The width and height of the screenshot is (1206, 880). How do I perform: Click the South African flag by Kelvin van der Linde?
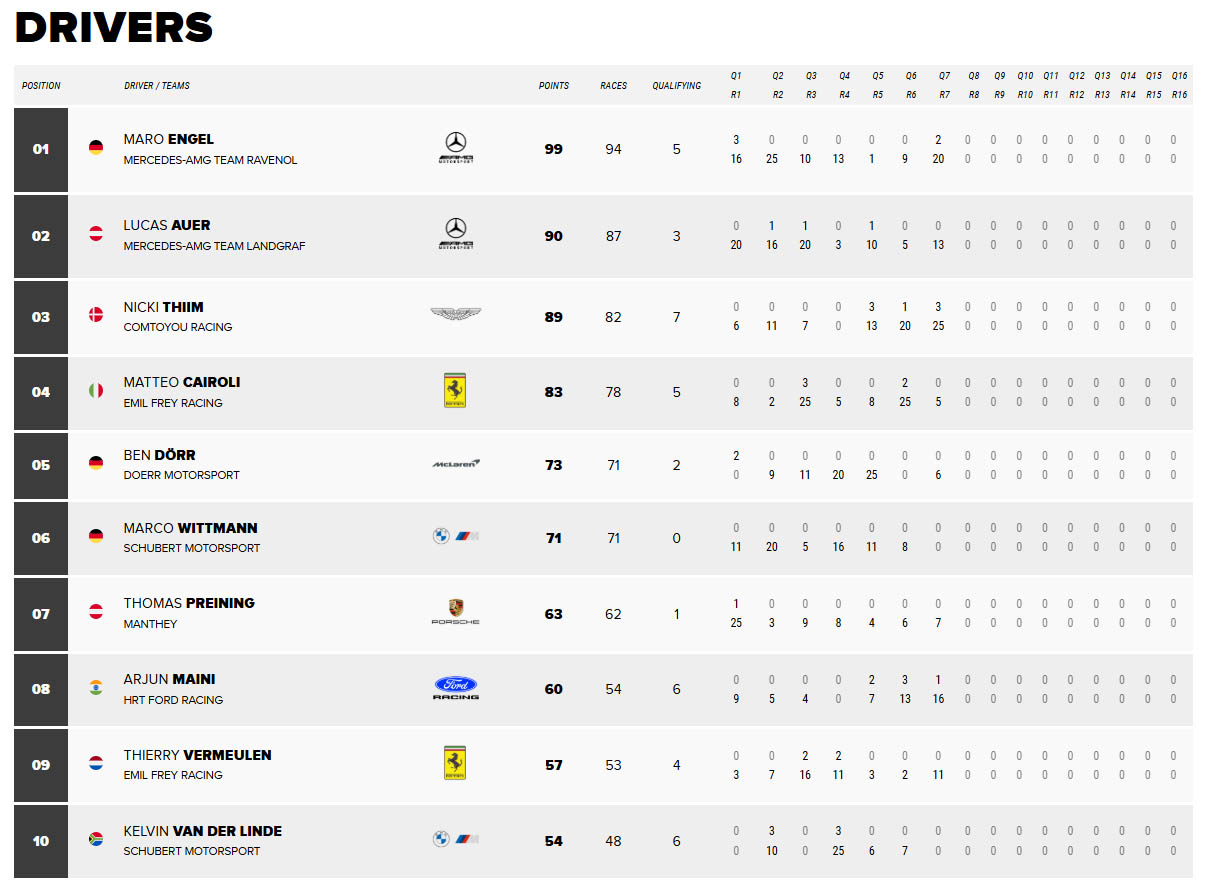pos(96,840)
